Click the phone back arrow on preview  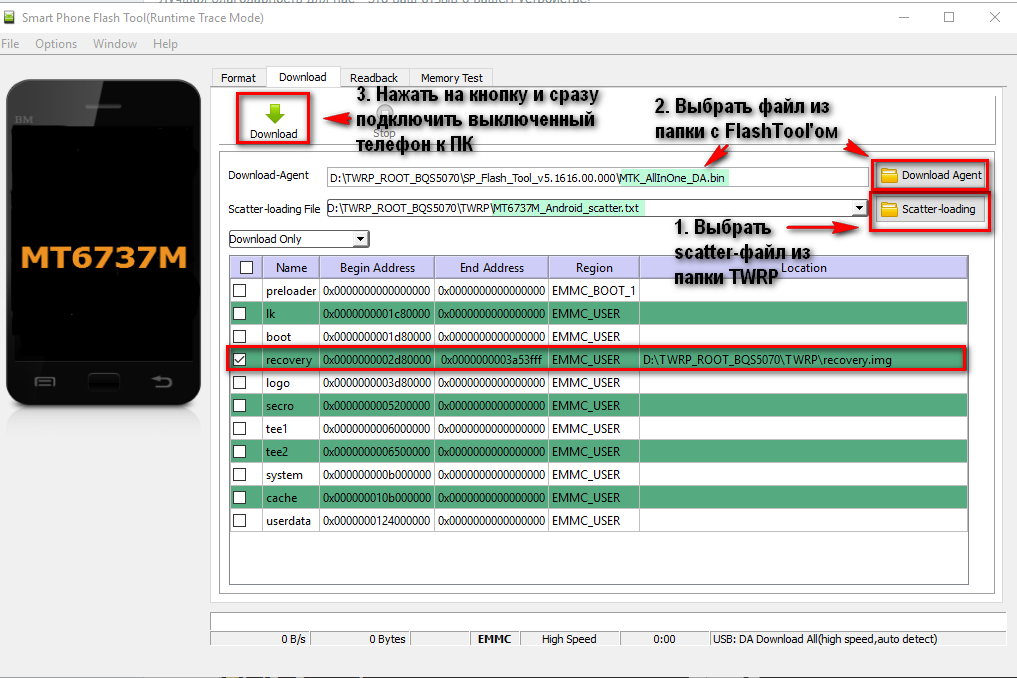(x=162, y=382)
